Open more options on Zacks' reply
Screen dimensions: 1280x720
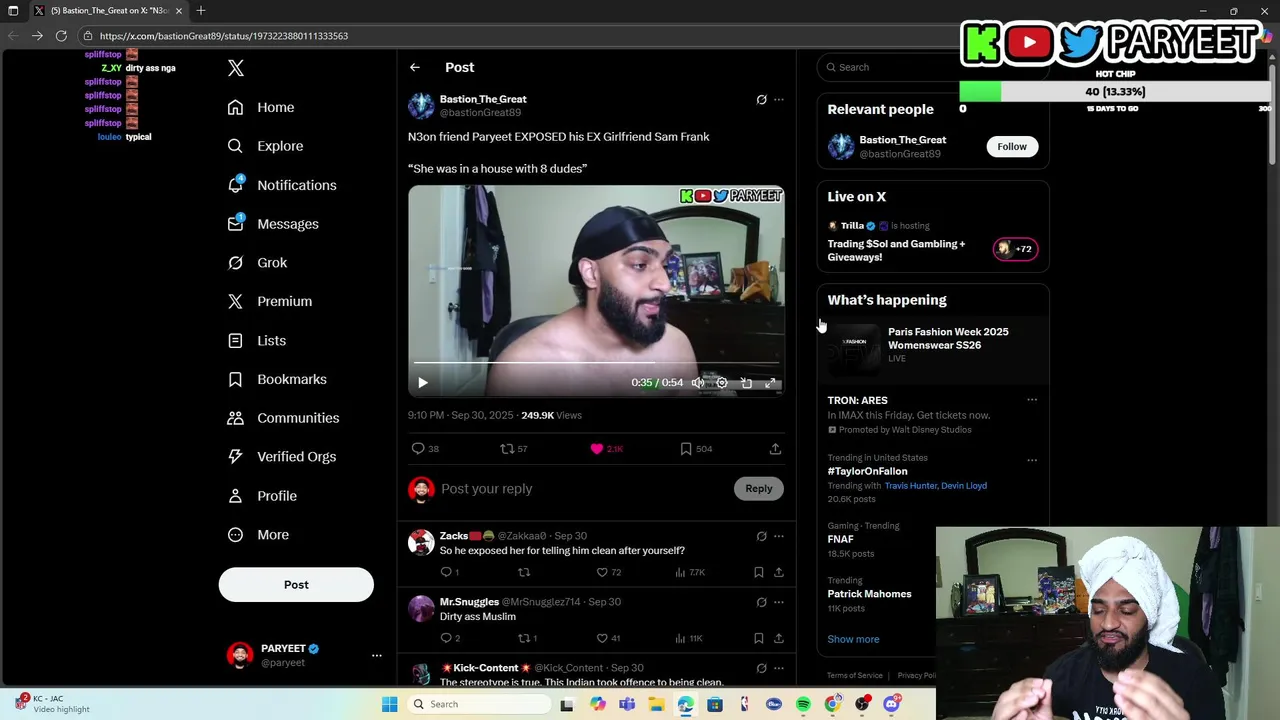779,537
